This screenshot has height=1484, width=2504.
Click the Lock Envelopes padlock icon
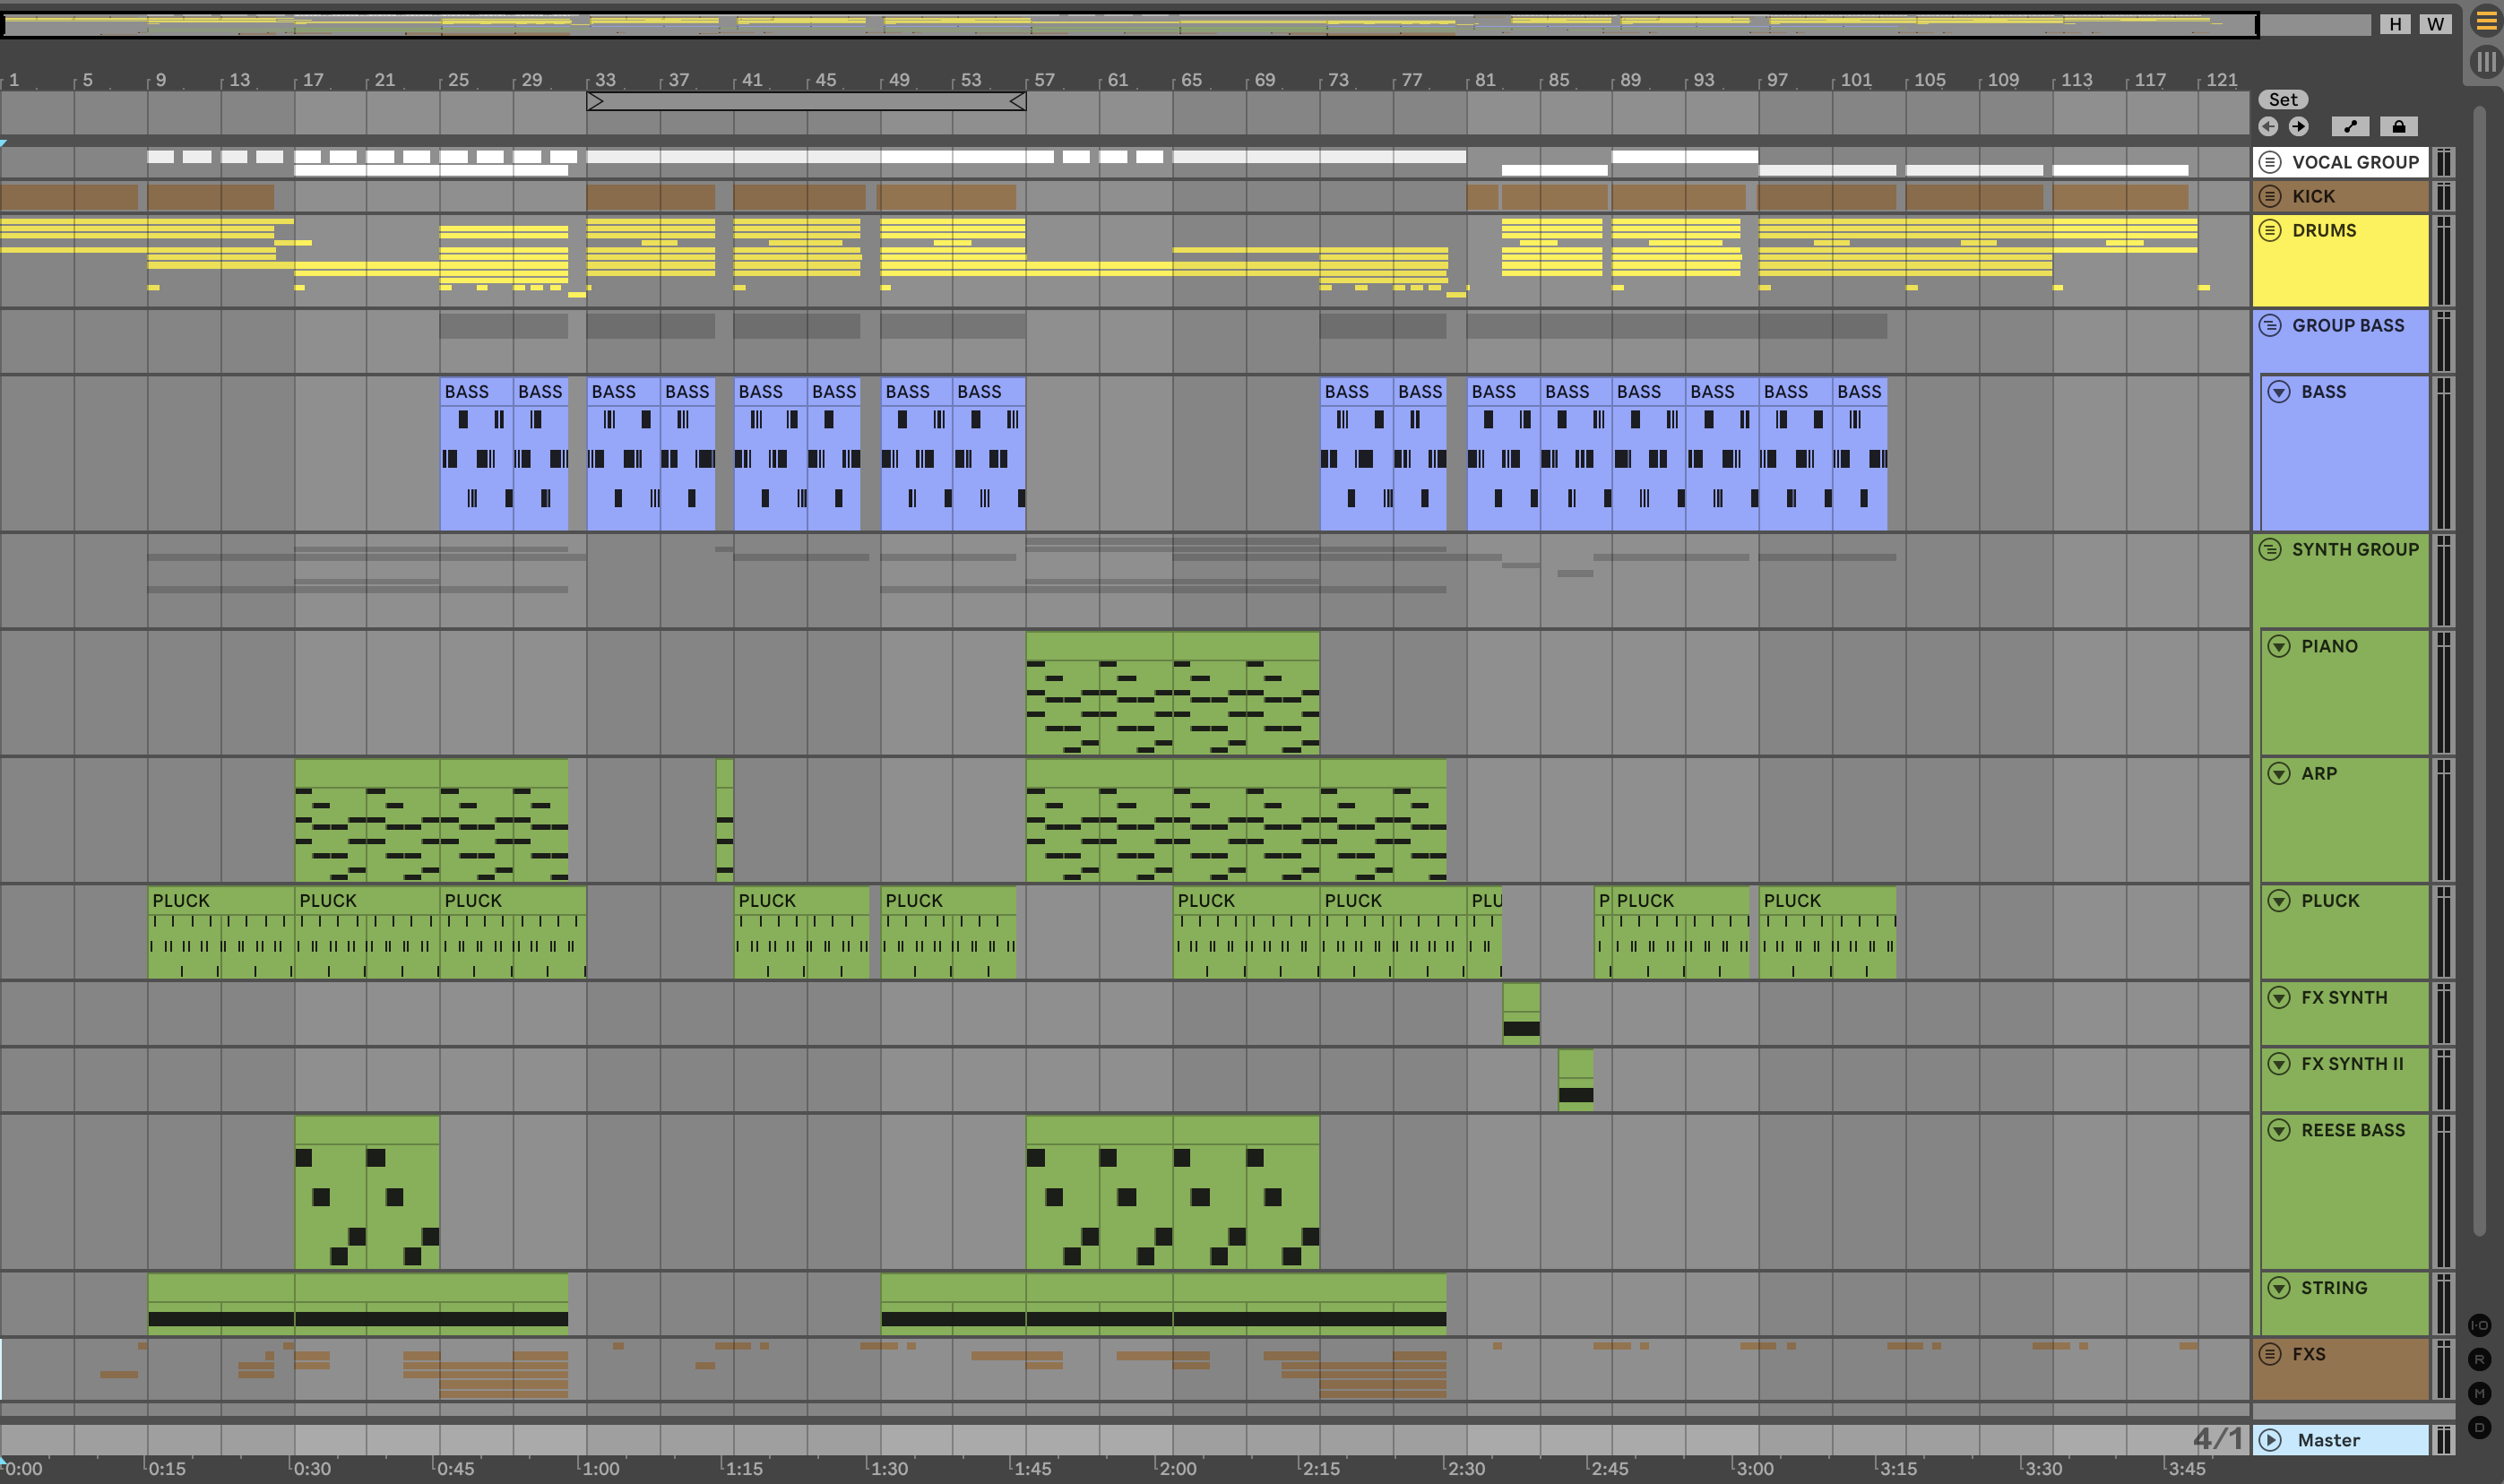2398,126
